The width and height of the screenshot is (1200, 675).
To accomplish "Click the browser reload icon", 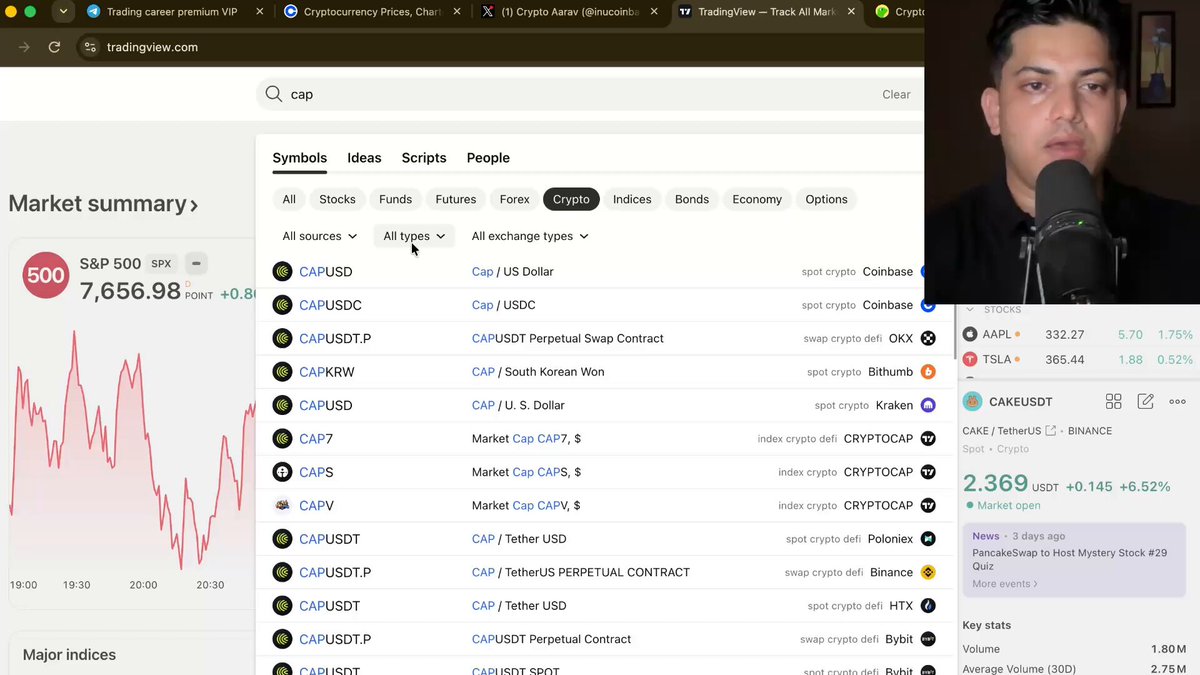I will pyautogui.click(x=54, y=47).
